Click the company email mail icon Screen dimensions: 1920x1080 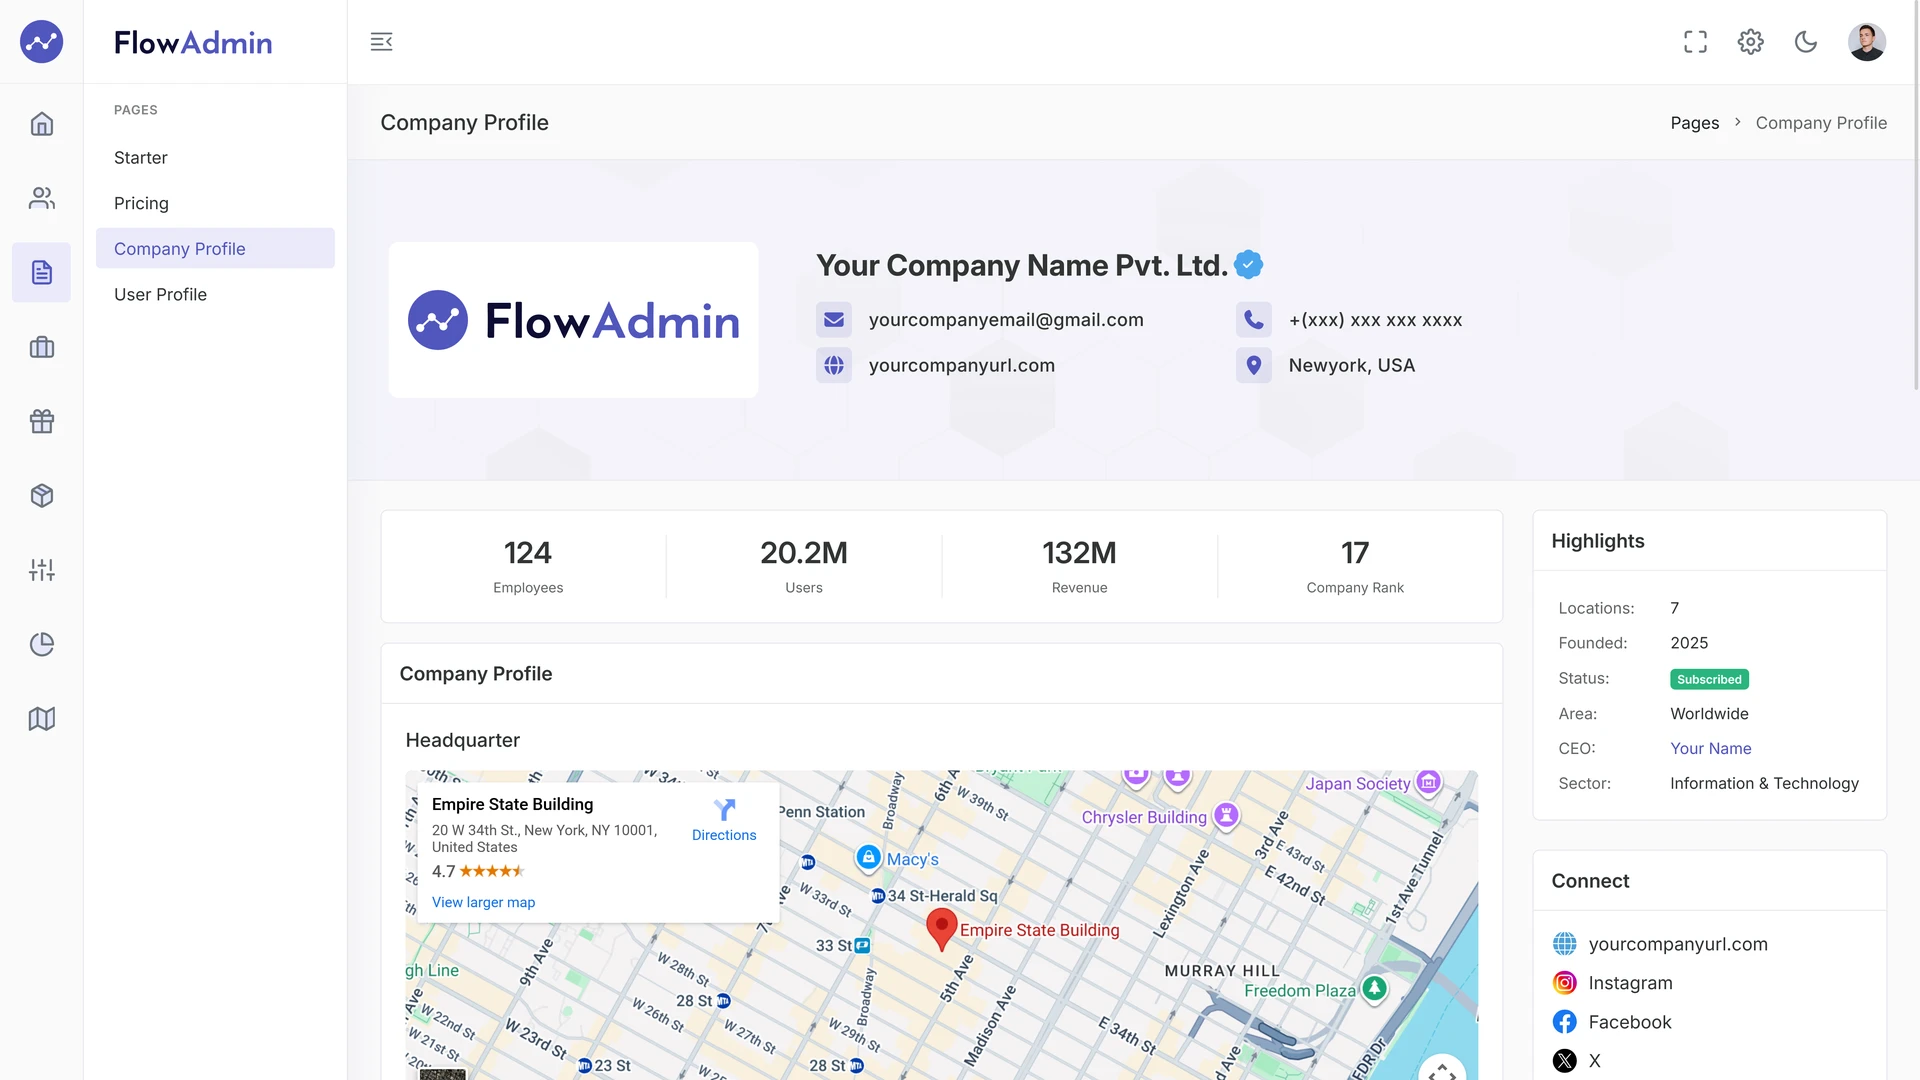tap(834, 320)
